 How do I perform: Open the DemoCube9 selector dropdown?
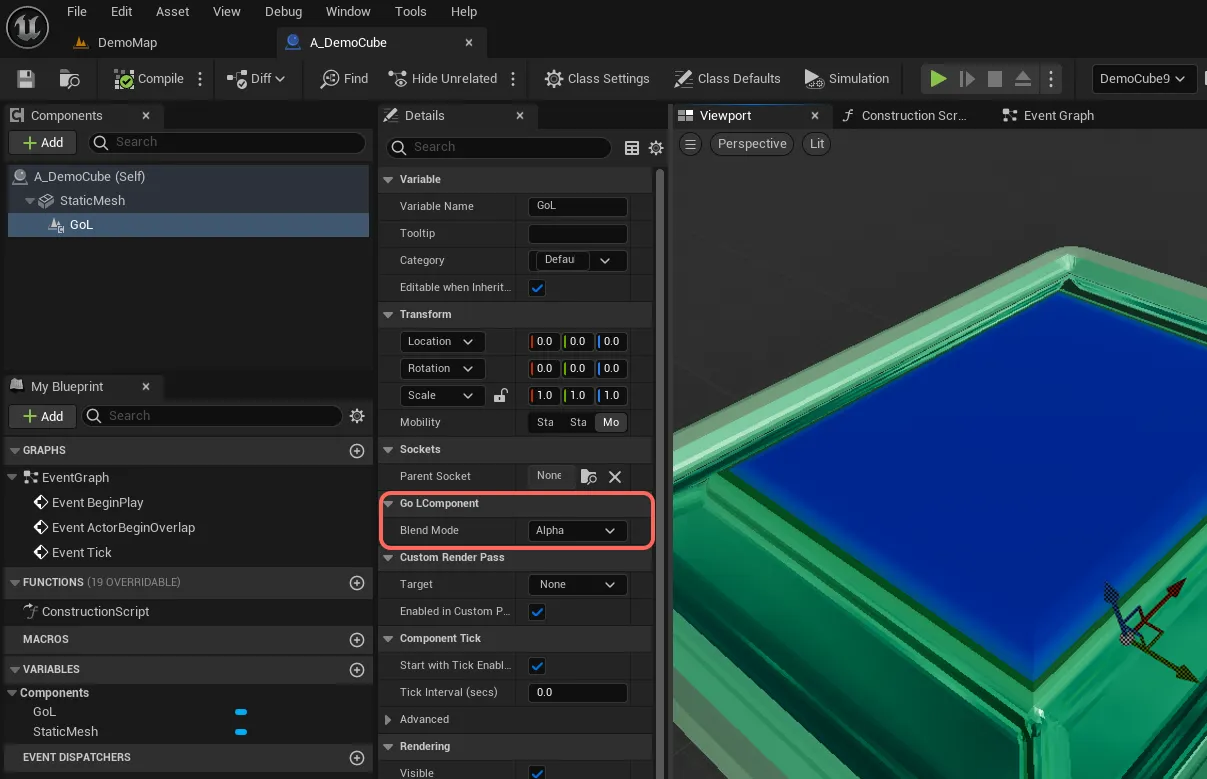click(x=1143, y=78)
